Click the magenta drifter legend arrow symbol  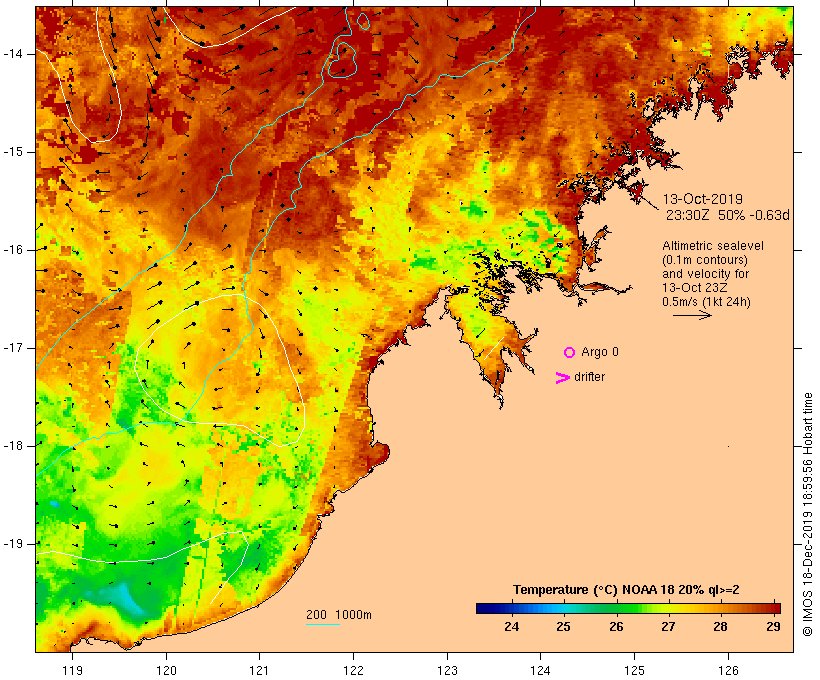pyautogui.click(x=563, y=378)
